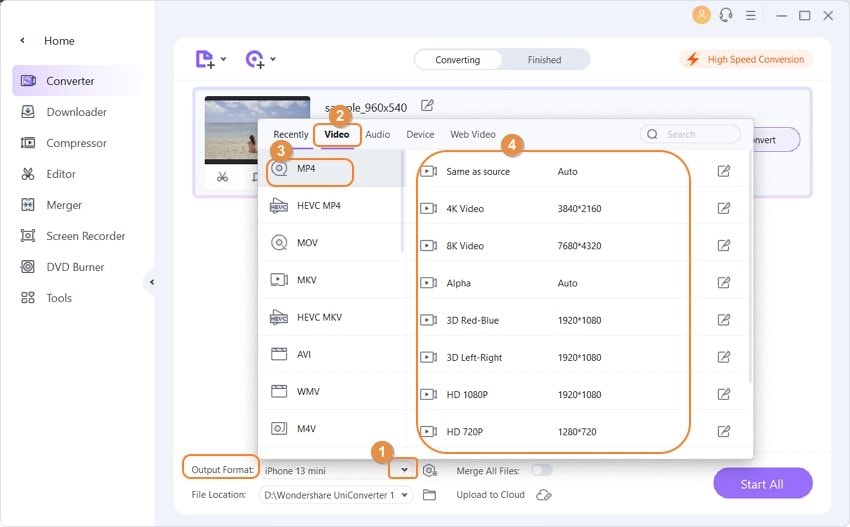Switch to the Device tab

coord(420,134)
